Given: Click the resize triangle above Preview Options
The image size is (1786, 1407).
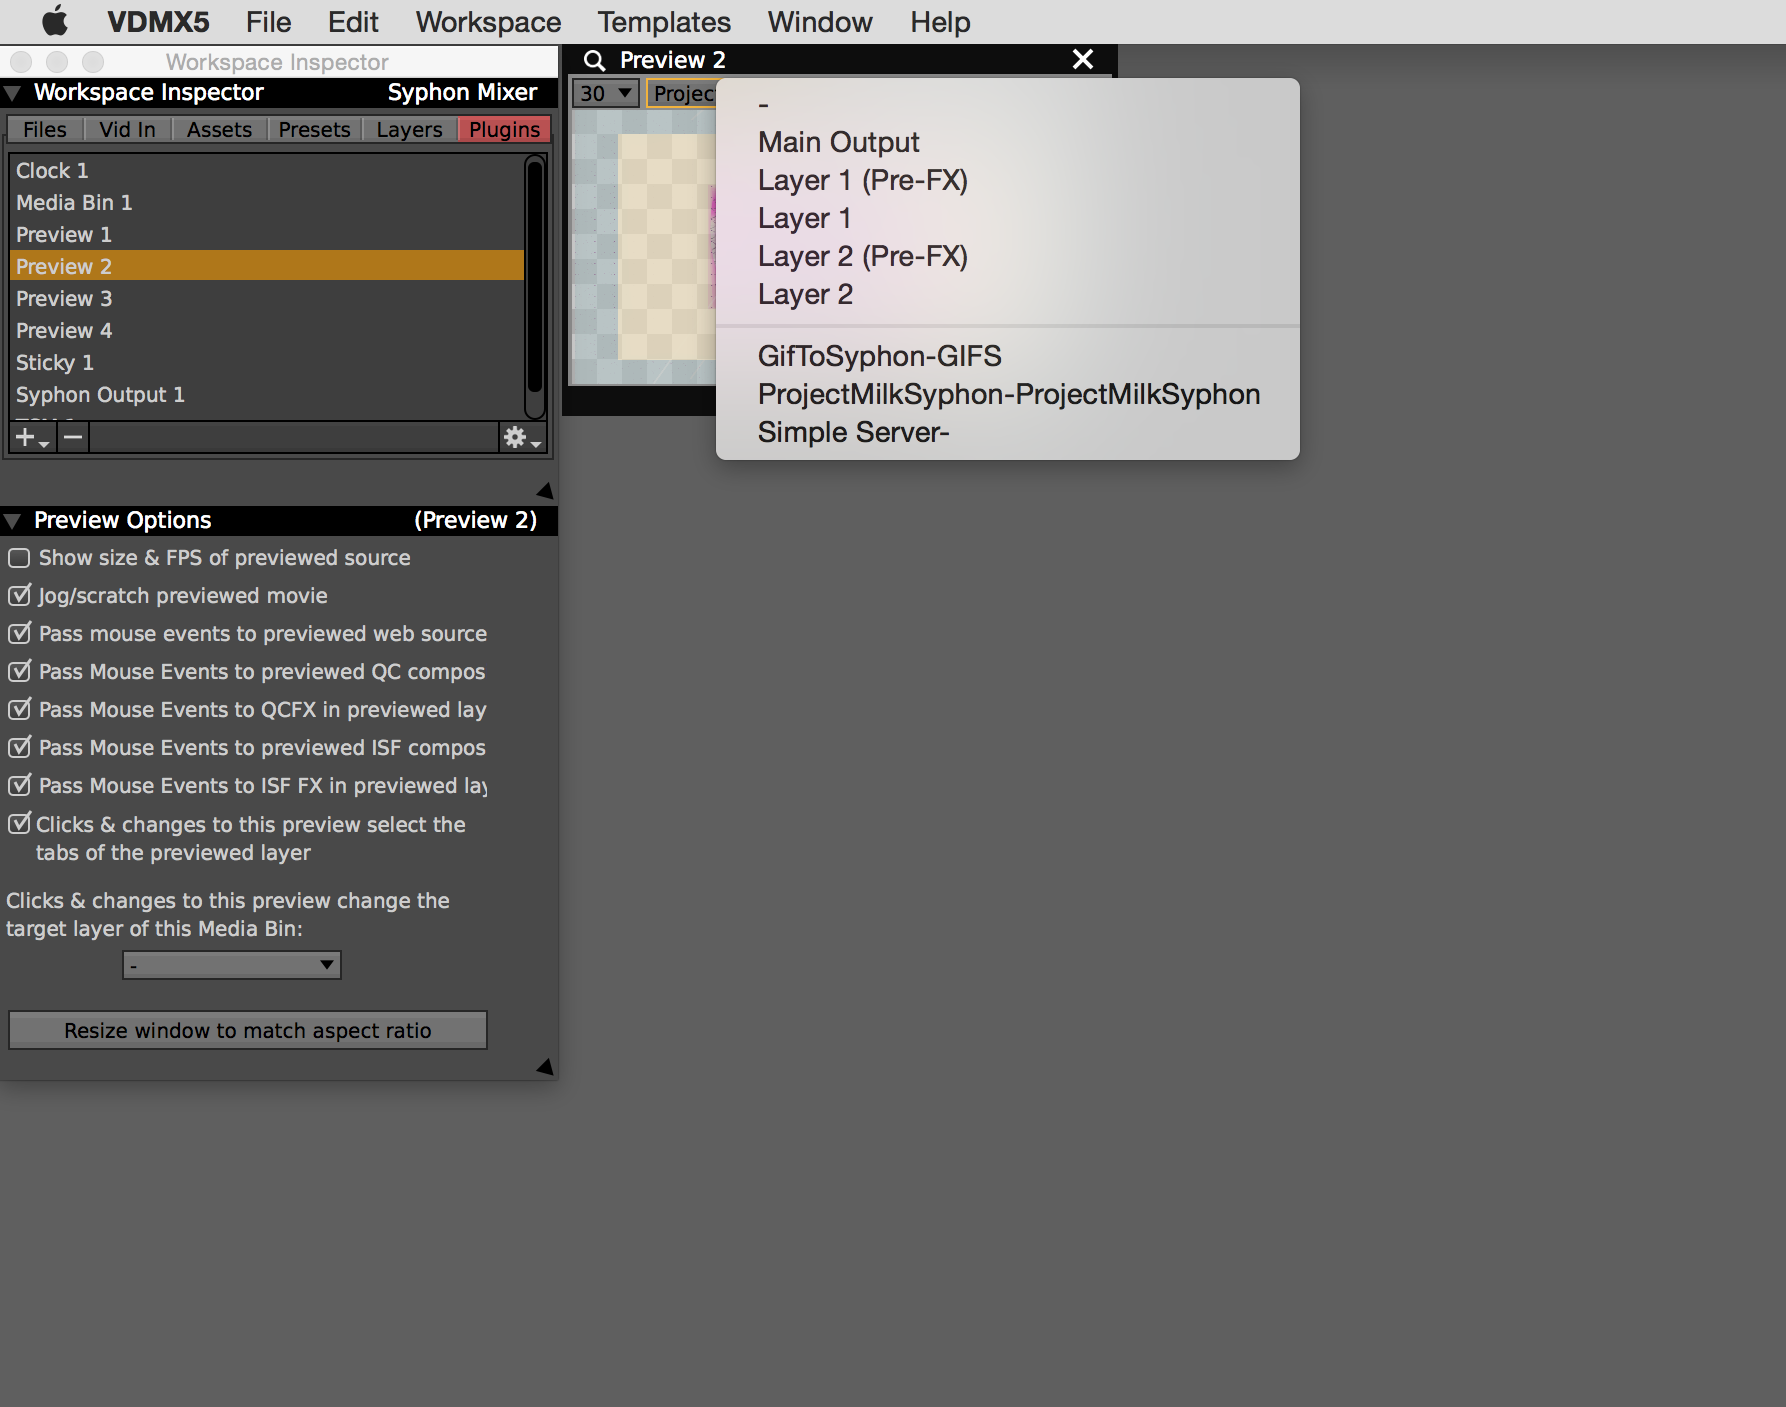Looking at the screenshot, I should pos(545,490).
